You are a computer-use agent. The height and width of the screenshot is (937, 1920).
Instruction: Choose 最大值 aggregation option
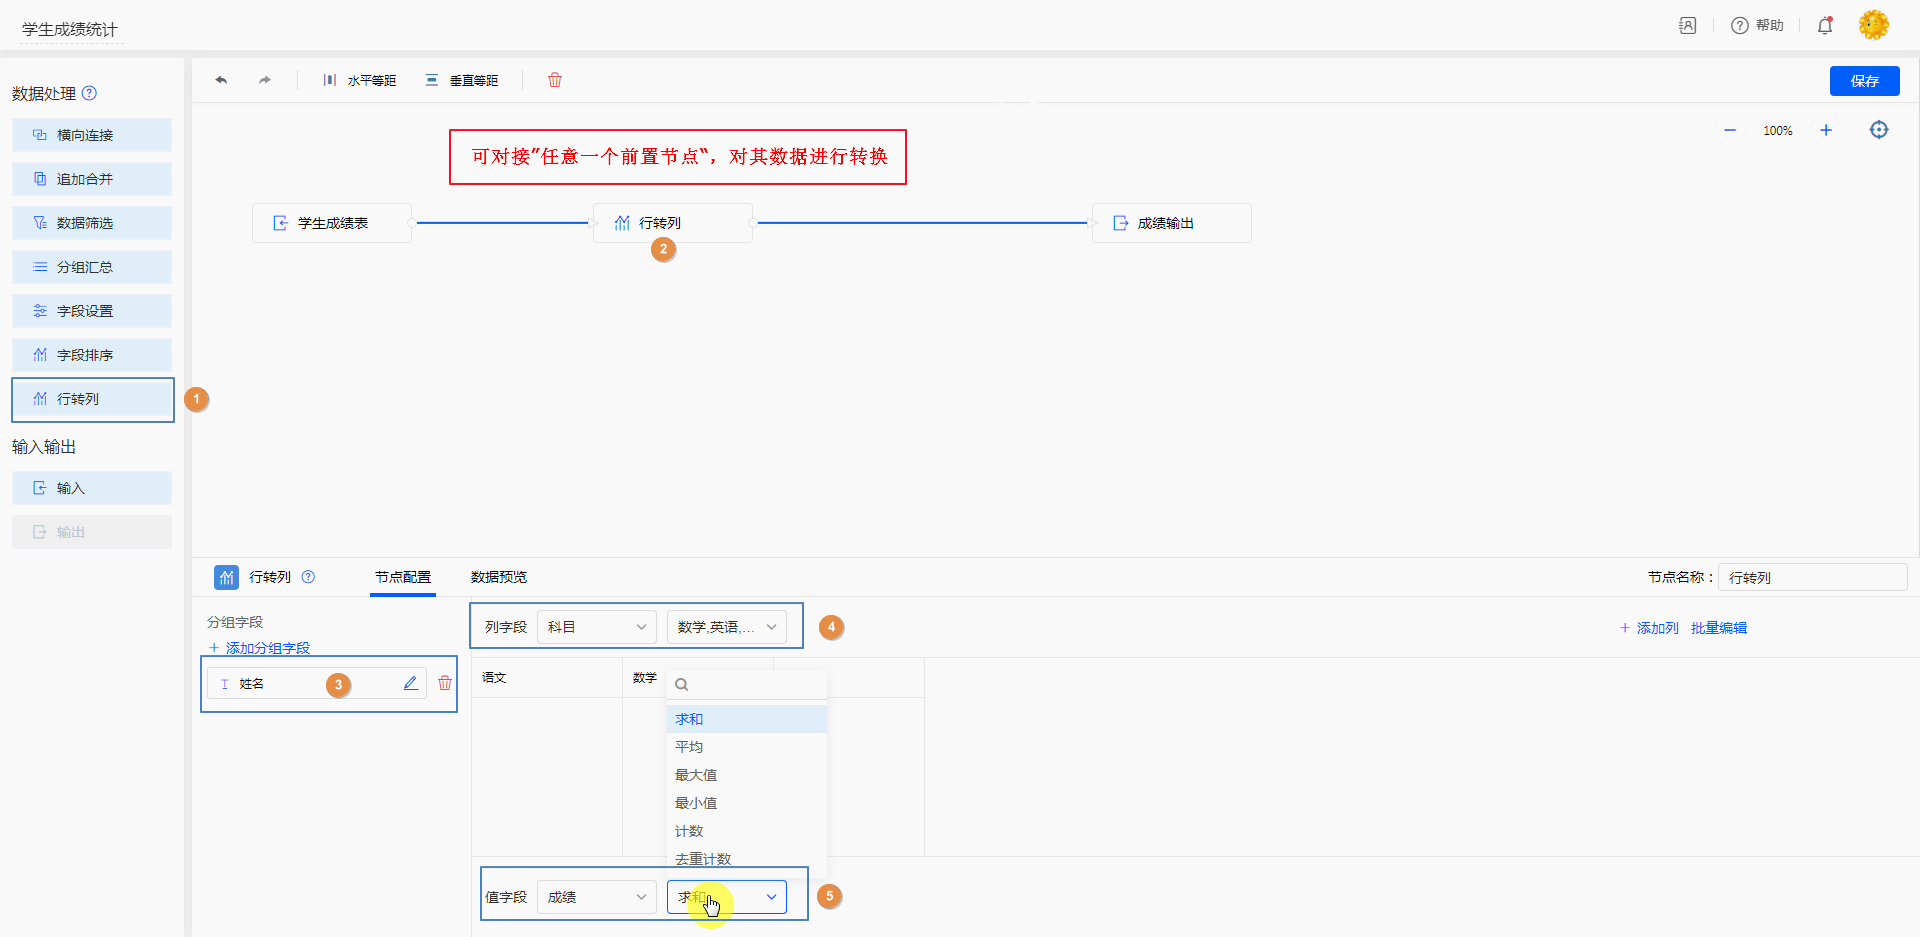click(x=696, y=775)
